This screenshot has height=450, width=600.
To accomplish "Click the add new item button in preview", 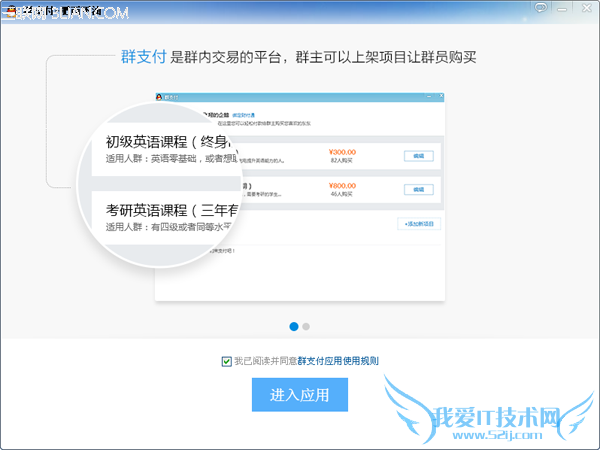I will [419, 224].
